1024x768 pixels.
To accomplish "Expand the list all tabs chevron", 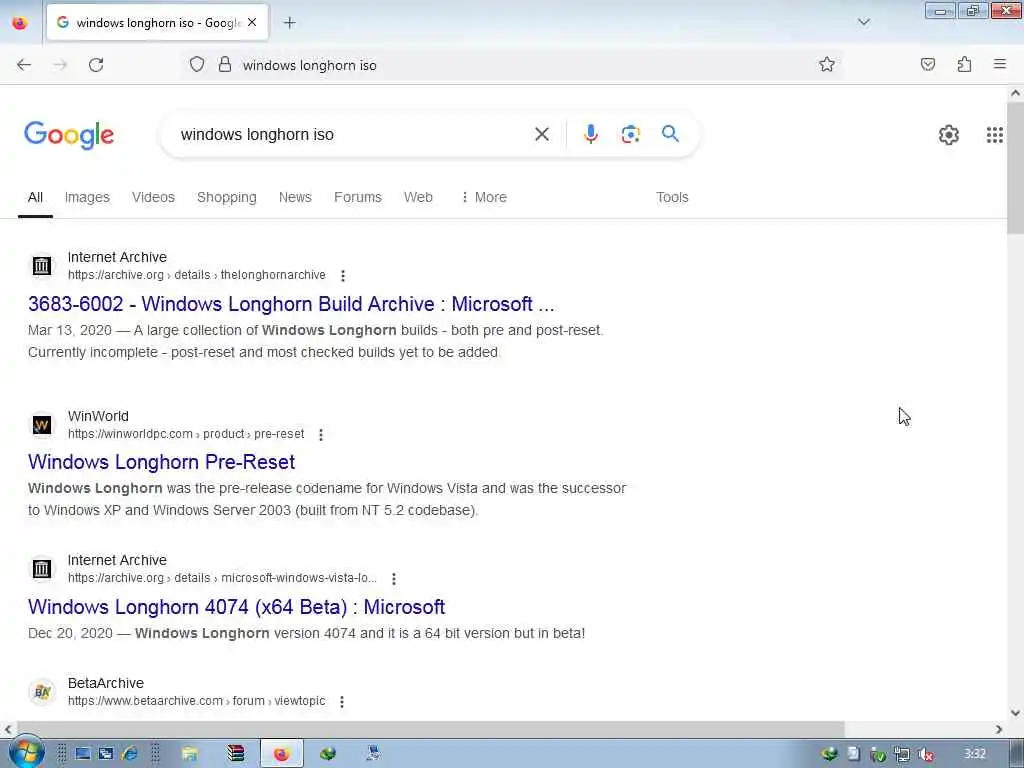I will (x=863, y=22).
